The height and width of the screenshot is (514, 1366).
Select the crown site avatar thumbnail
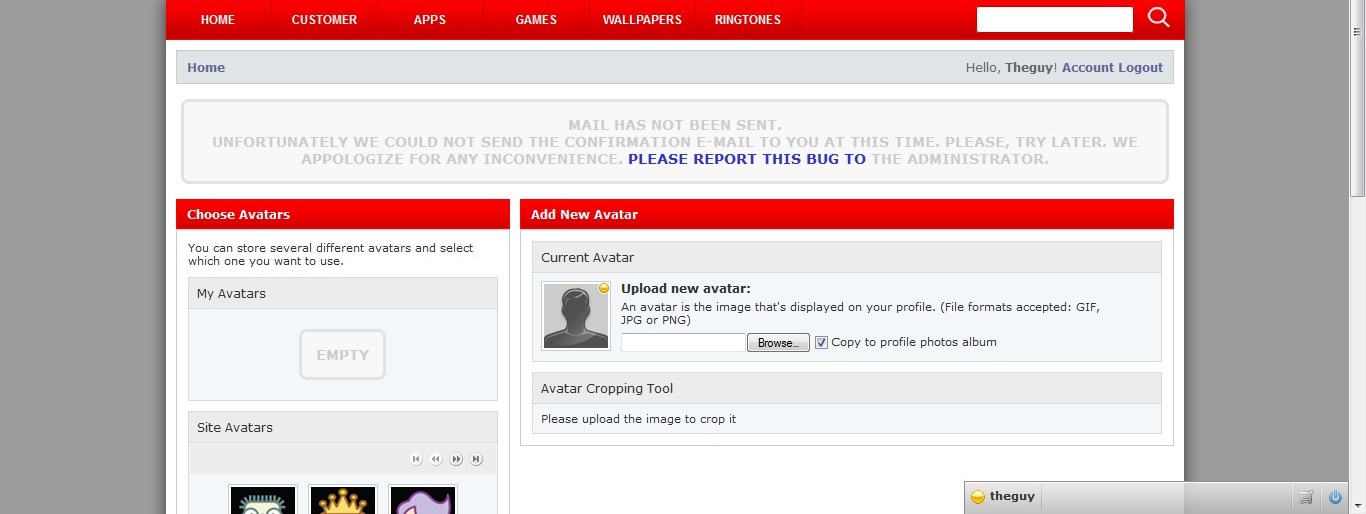coord(343,501)
